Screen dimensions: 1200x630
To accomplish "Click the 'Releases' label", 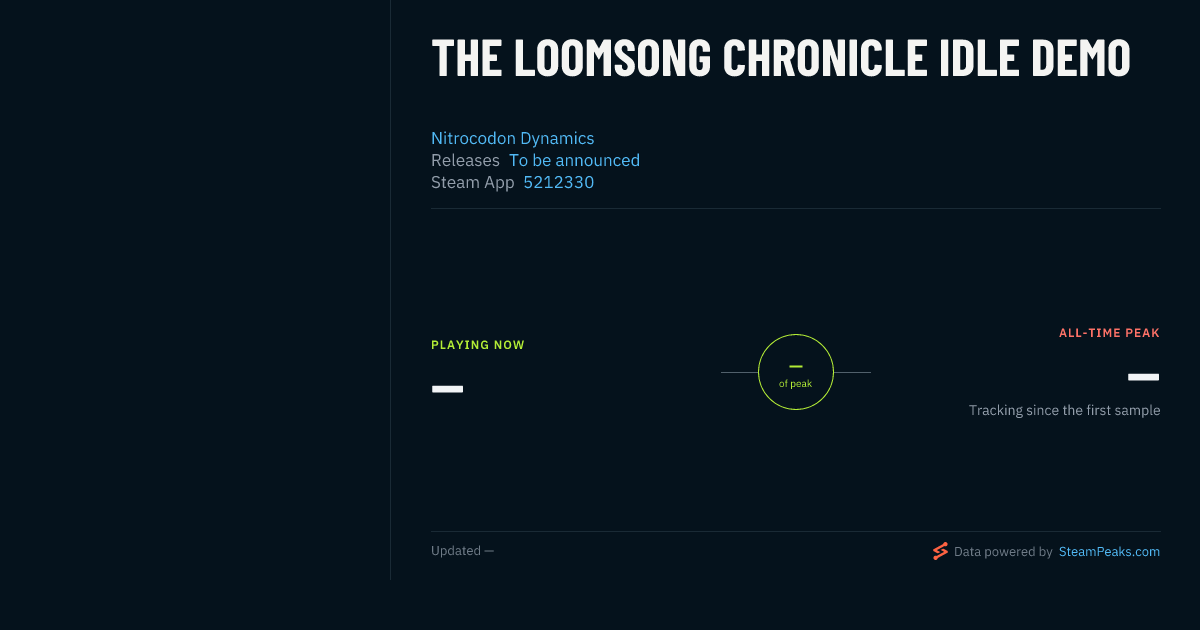I will point(465,160).
